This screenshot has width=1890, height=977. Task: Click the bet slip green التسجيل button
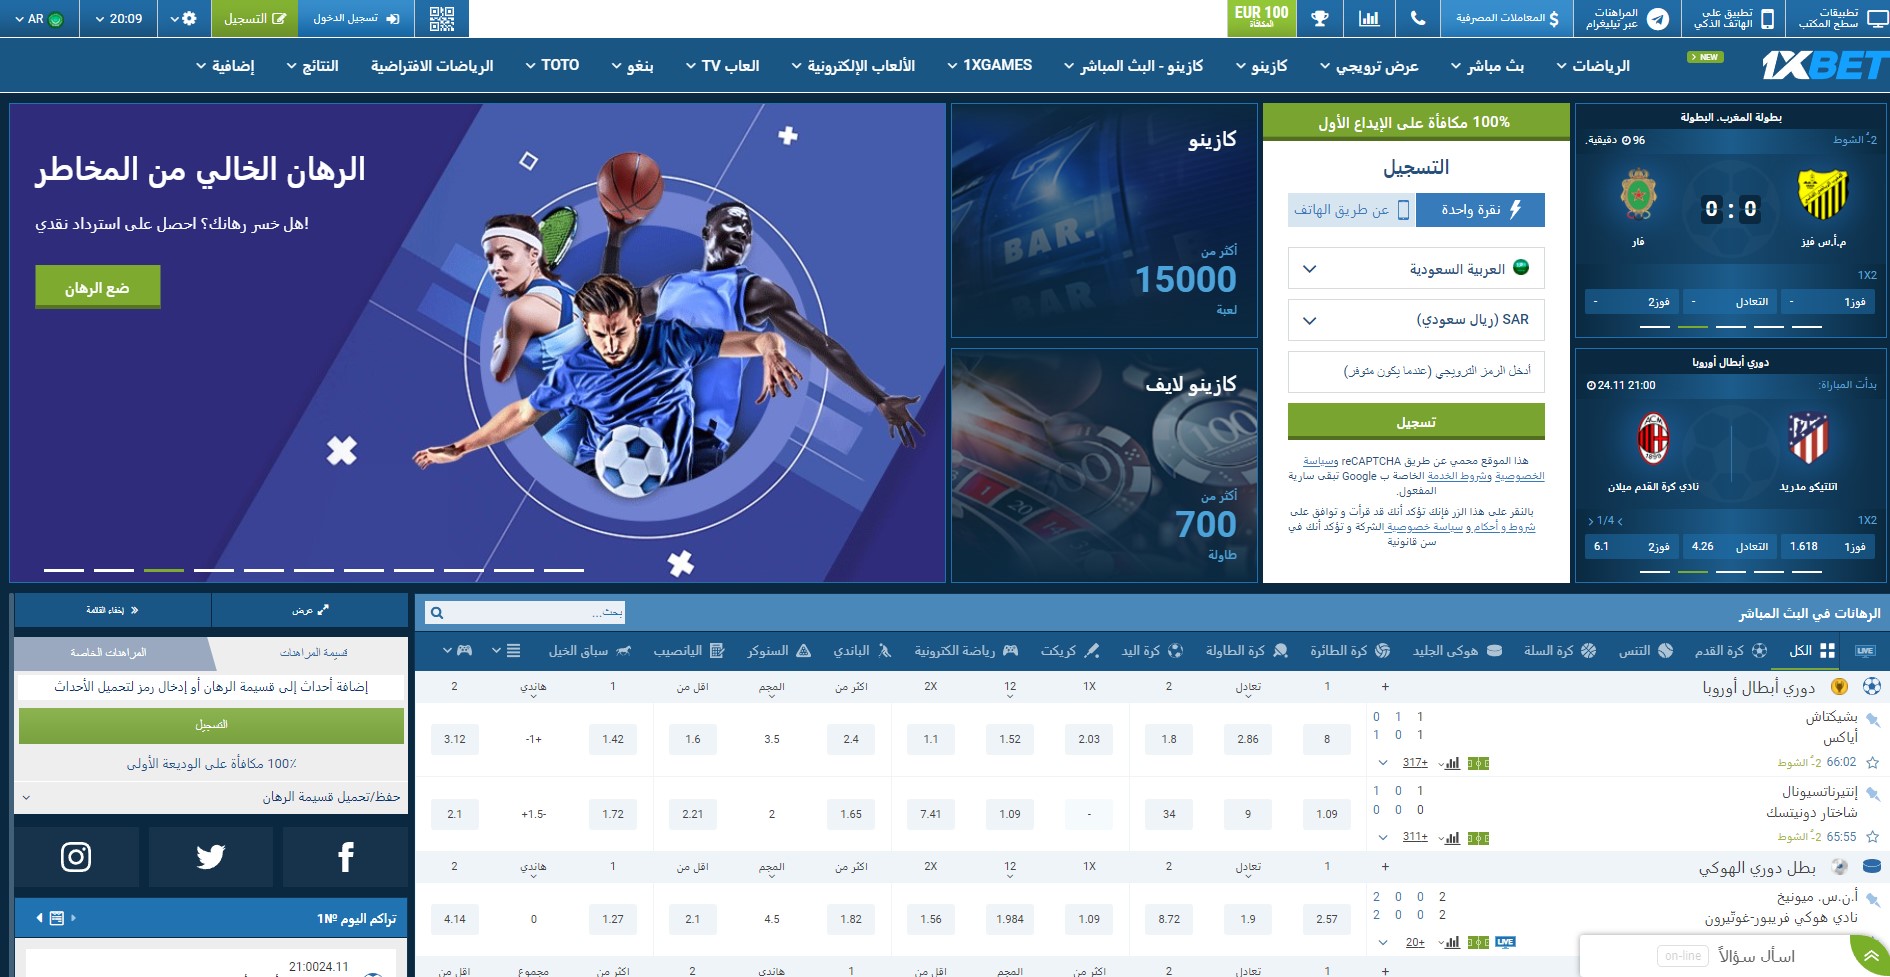point(211,725)
